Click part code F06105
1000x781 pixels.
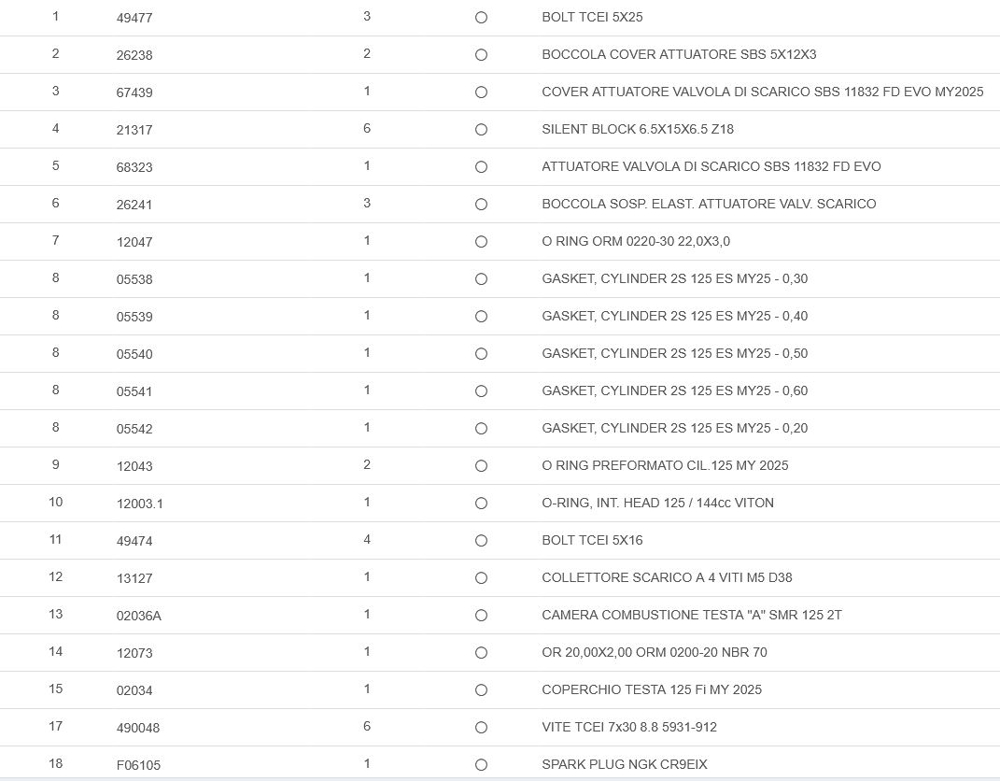click(138, 765)
